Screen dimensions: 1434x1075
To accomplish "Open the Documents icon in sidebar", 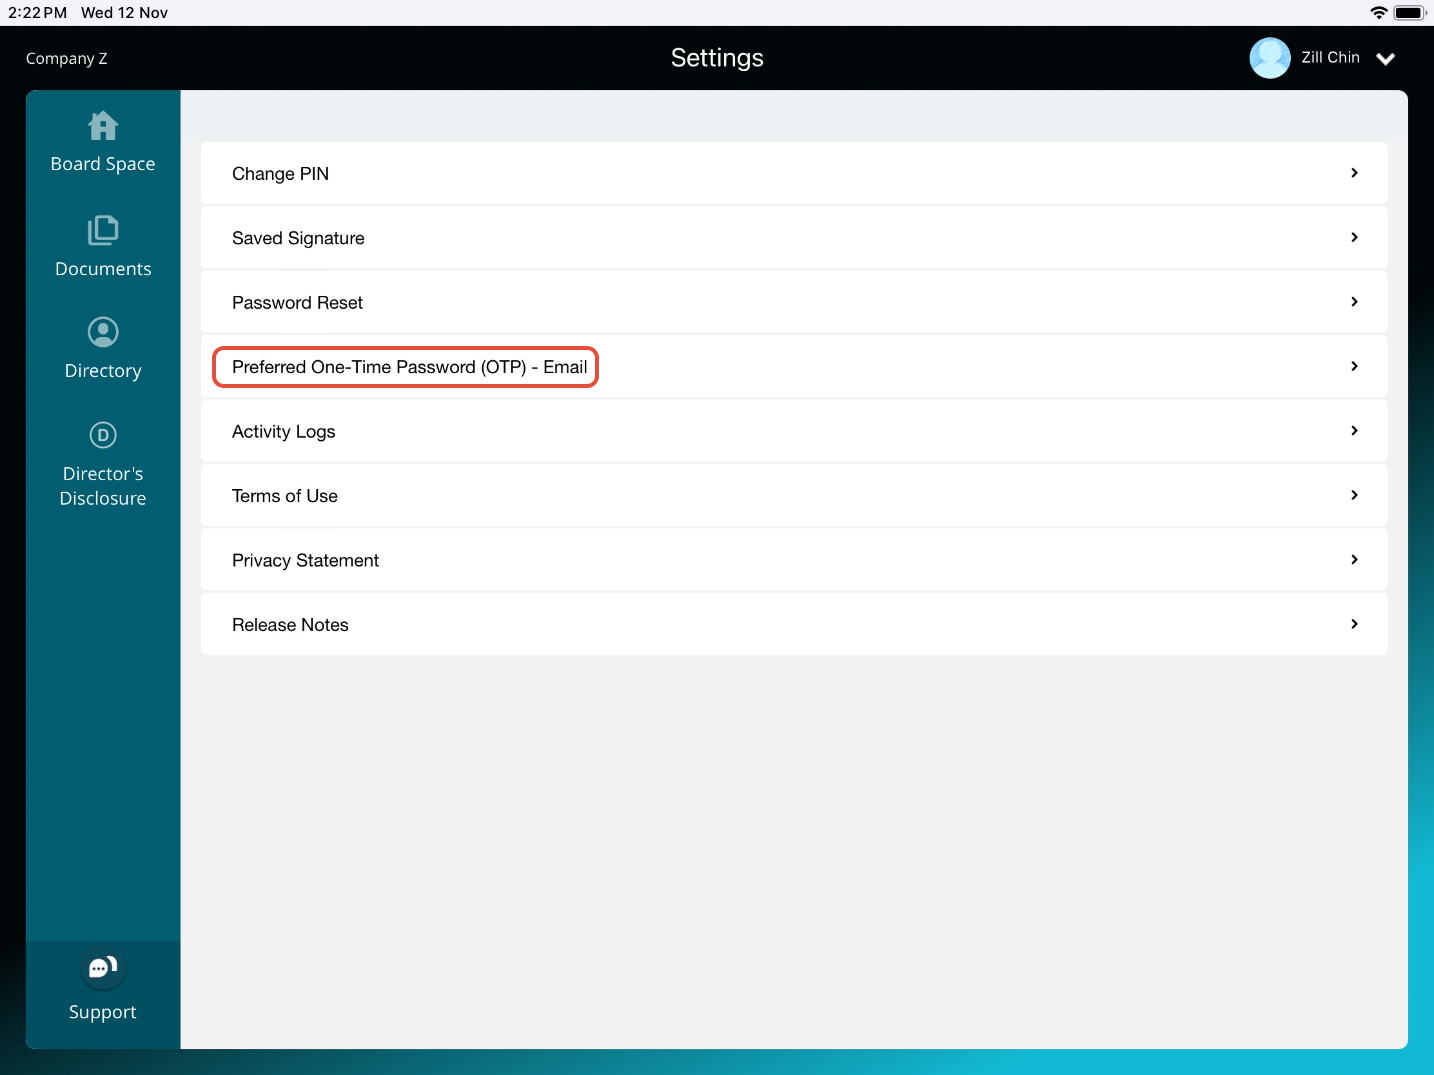I will tap(103, 230).
